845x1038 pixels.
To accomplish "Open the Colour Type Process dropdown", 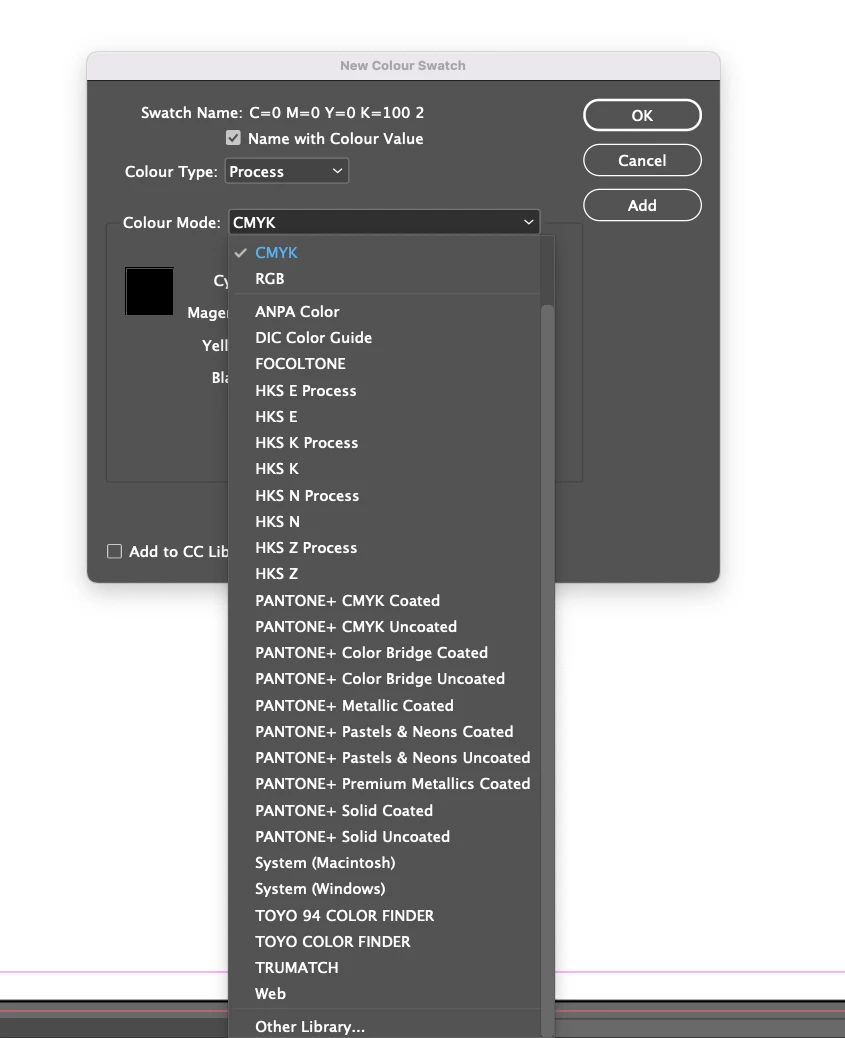I will click(287, 171).
